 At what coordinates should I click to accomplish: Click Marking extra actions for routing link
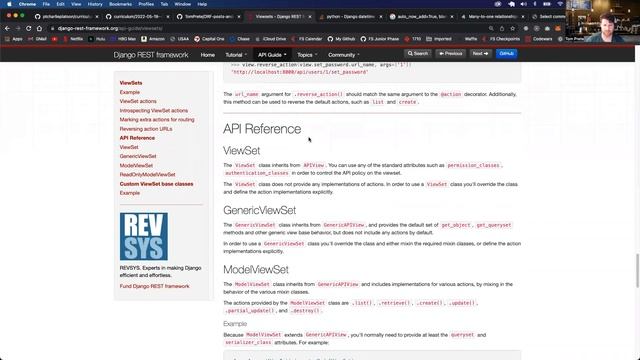coord(157,120)
